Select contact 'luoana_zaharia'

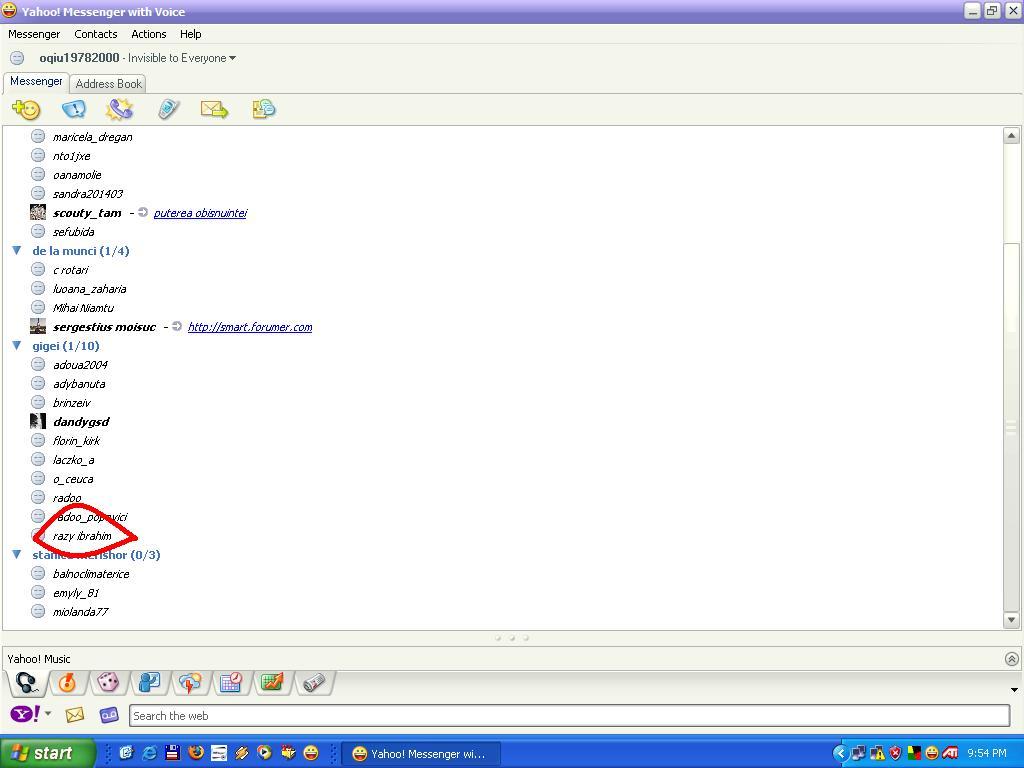(89, 289)
